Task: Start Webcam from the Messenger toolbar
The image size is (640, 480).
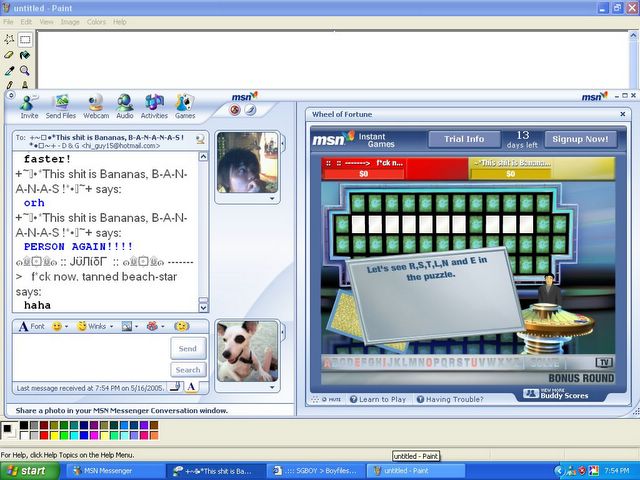Action: pos(96,107)
